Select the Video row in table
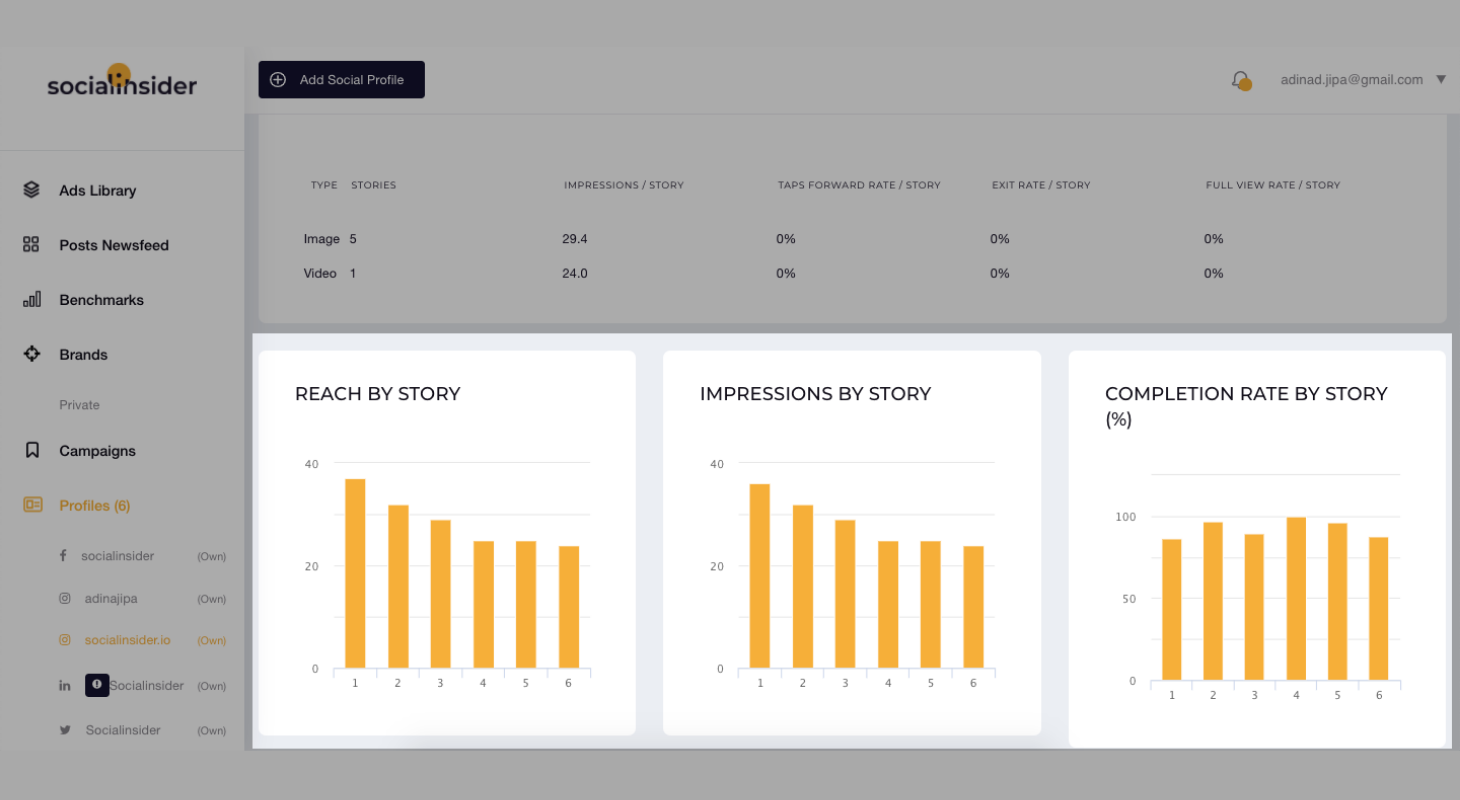This screenshot has height=800, width=1460. pos(852,273)
